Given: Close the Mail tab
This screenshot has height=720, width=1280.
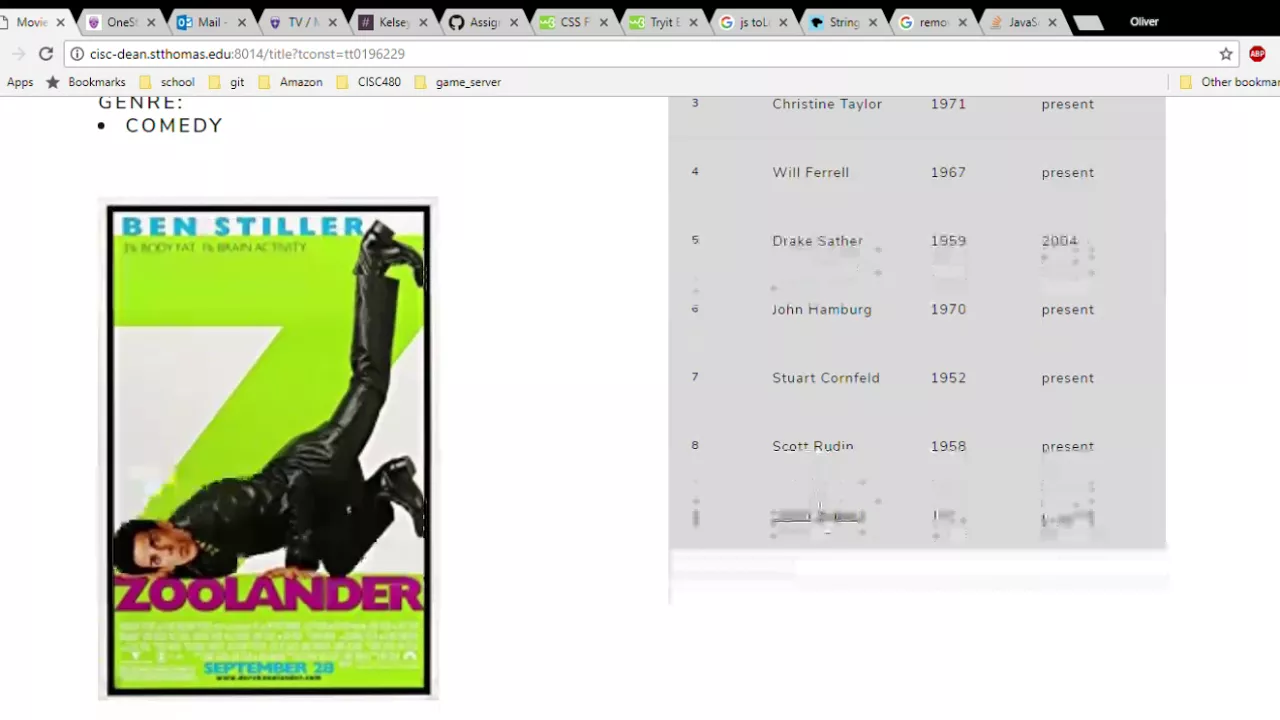Looking at the screenshot, I should 241,22.
